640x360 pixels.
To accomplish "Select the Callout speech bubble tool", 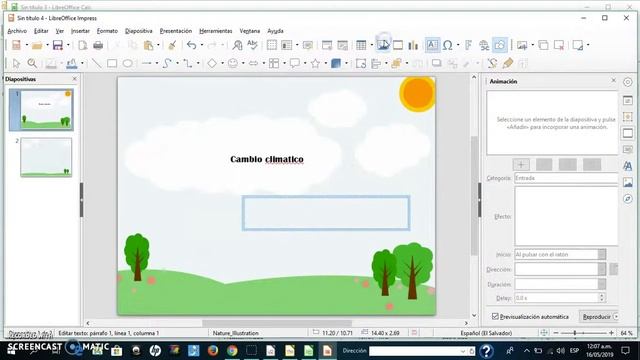I will point(295,63).
